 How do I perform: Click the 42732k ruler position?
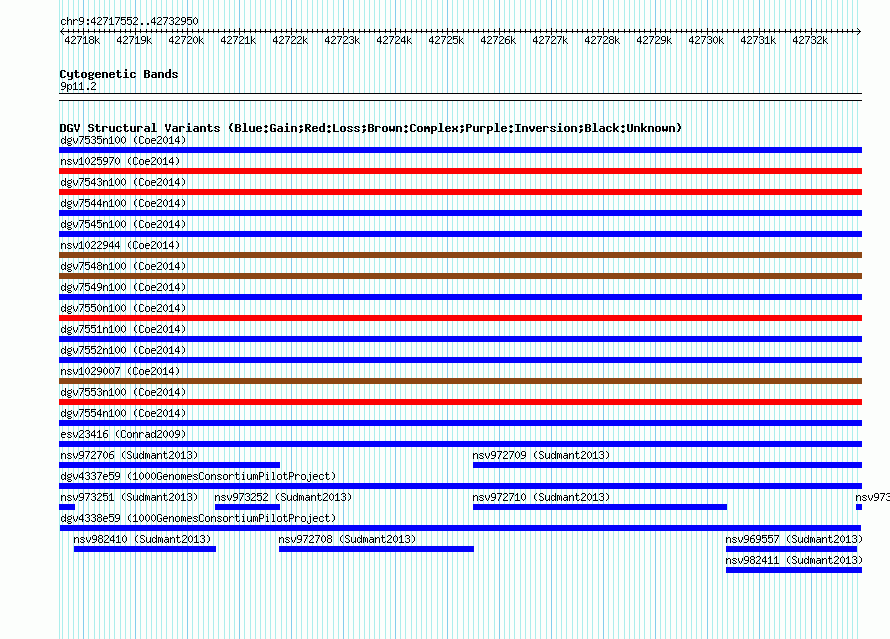(810, 40)
